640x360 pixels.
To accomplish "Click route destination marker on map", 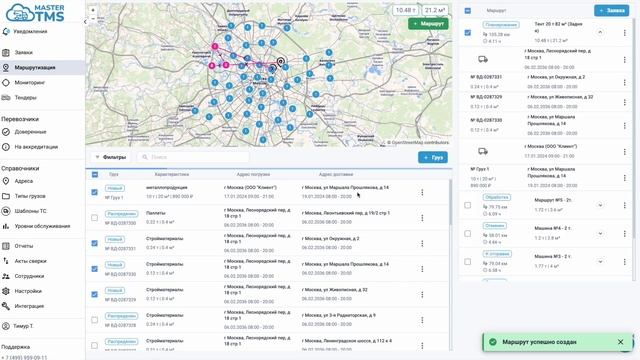I will pos(280,62).
